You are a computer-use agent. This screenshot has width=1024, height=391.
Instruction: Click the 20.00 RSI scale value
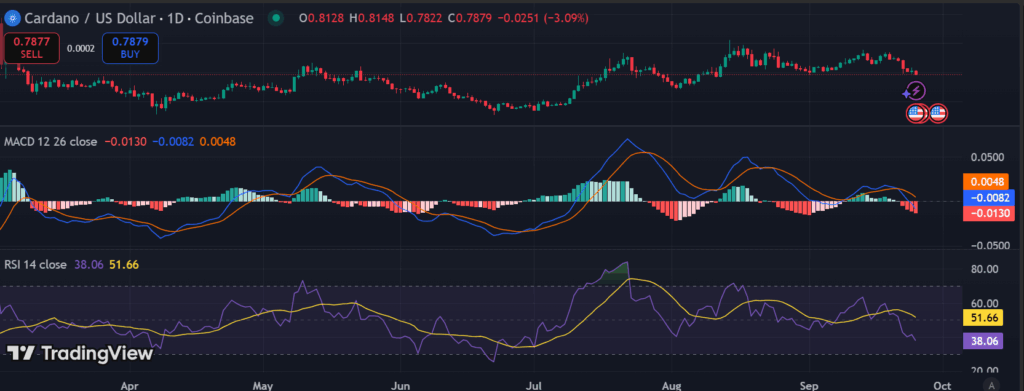[985, 371]
